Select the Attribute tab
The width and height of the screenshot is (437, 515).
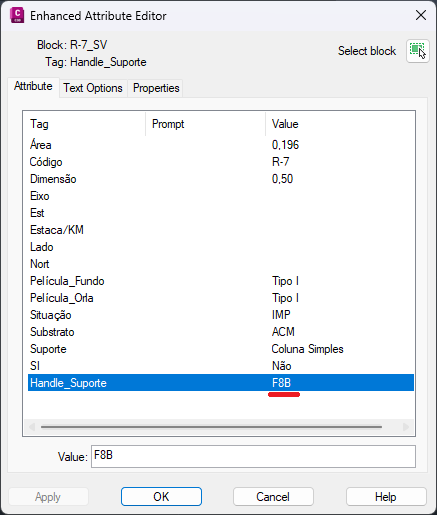point(33,87)
